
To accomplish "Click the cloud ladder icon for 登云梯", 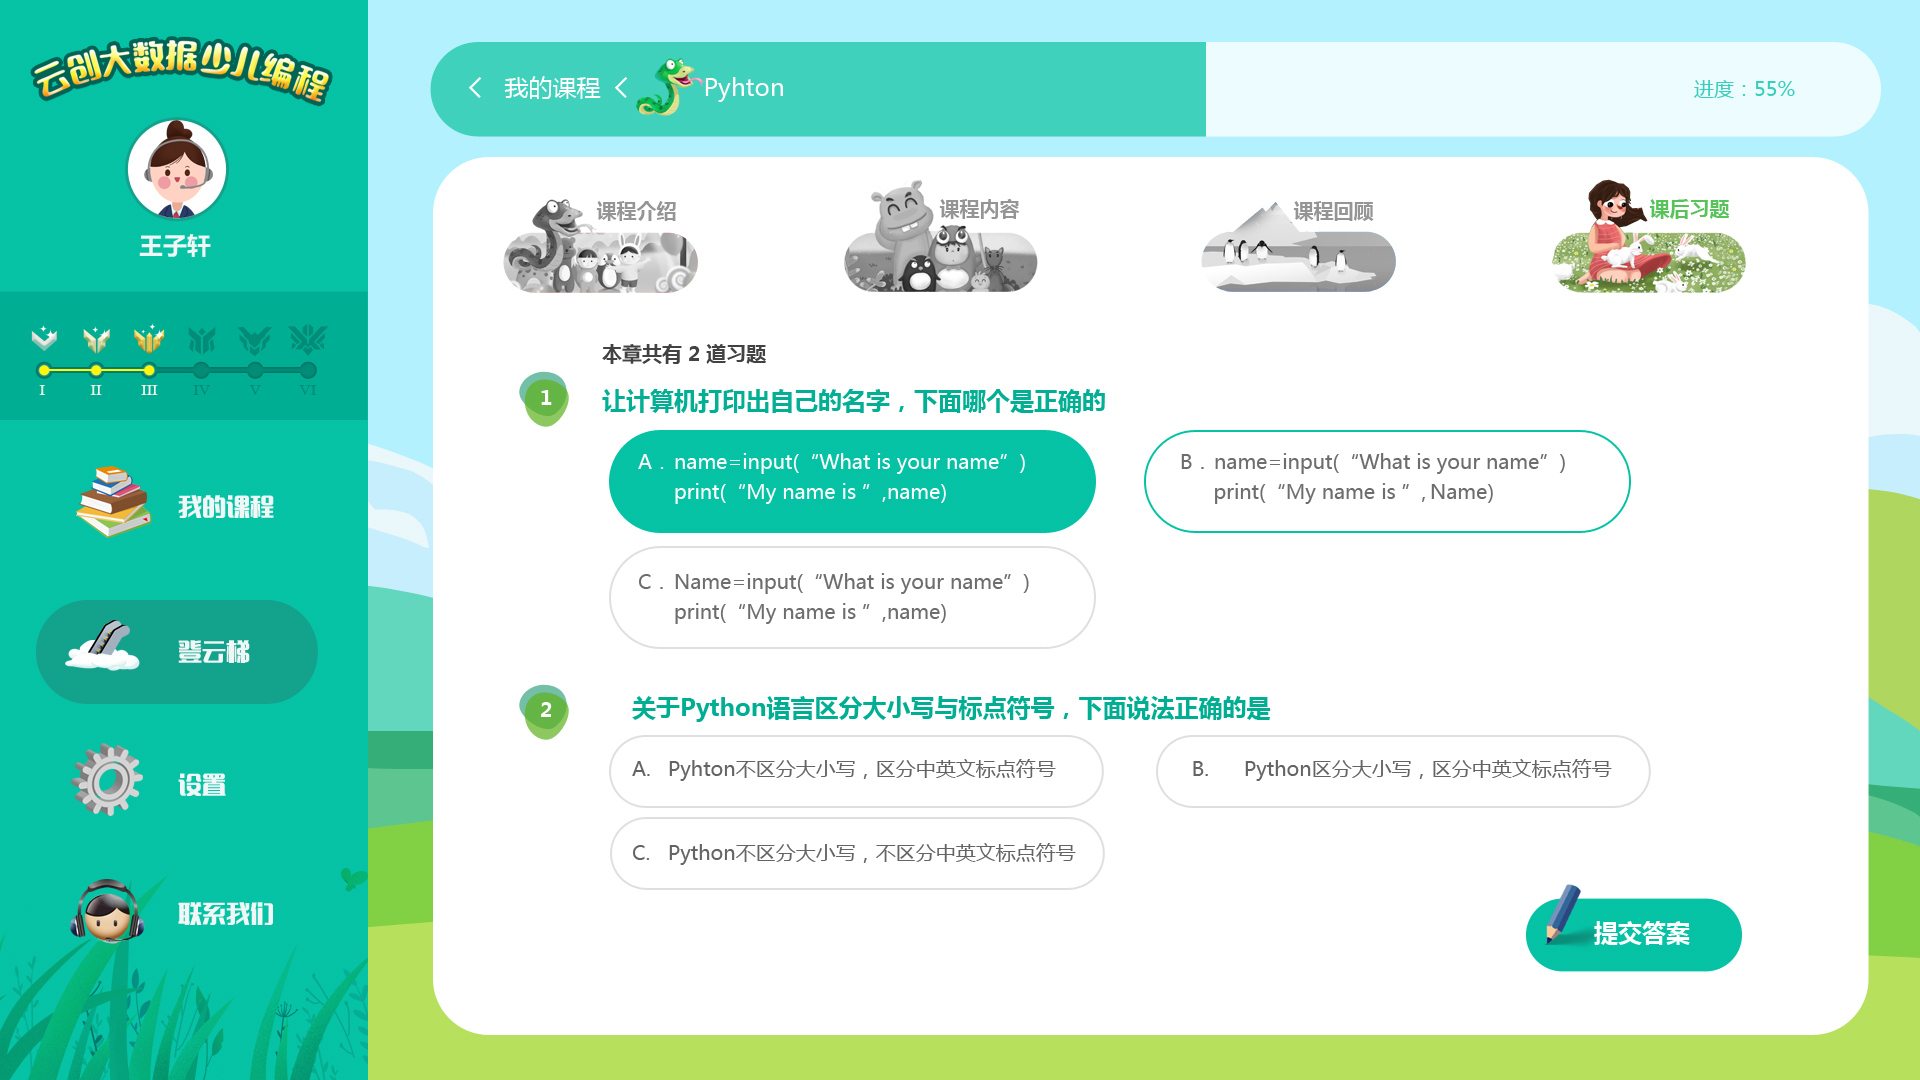I will pos(103,646).
